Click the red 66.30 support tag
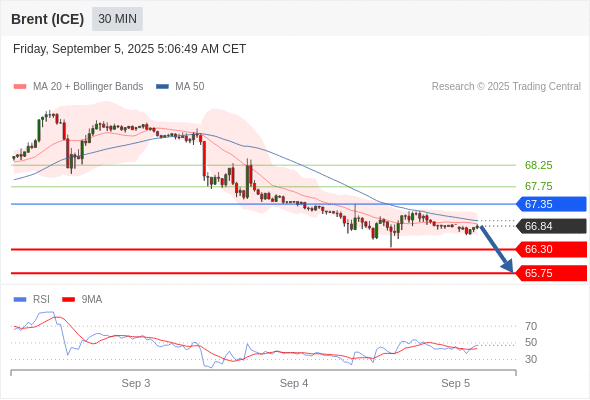This screenshot has height=400, width=590. [x=551, y=249]
